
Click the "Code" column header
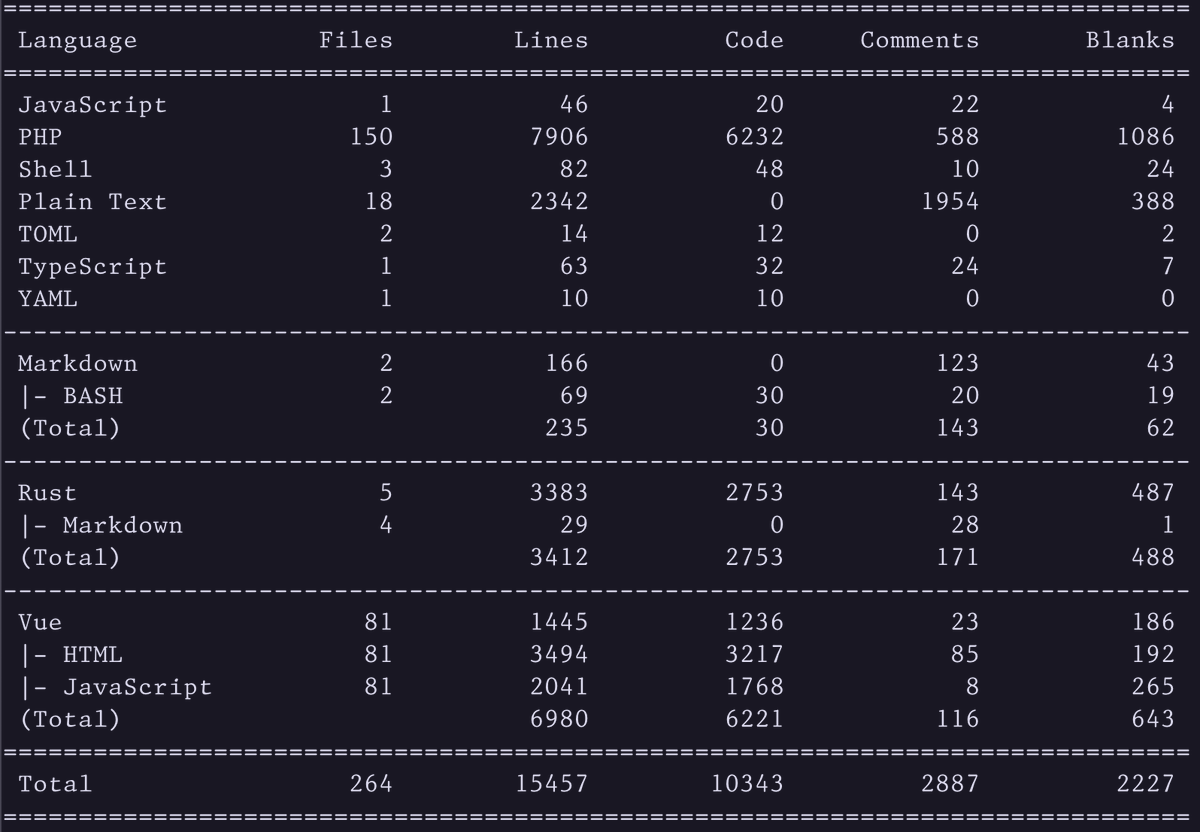point(754,40)
